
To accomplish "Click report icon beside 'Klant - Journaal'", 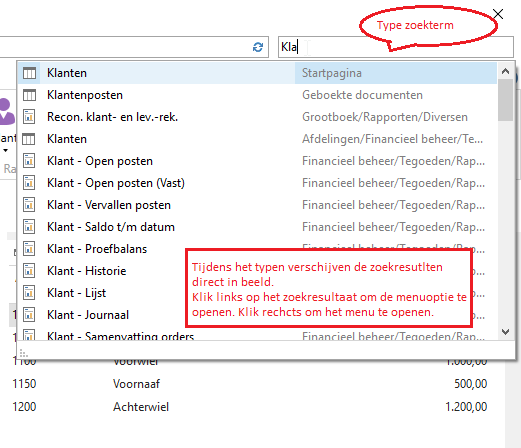I will tap(29, 315).
